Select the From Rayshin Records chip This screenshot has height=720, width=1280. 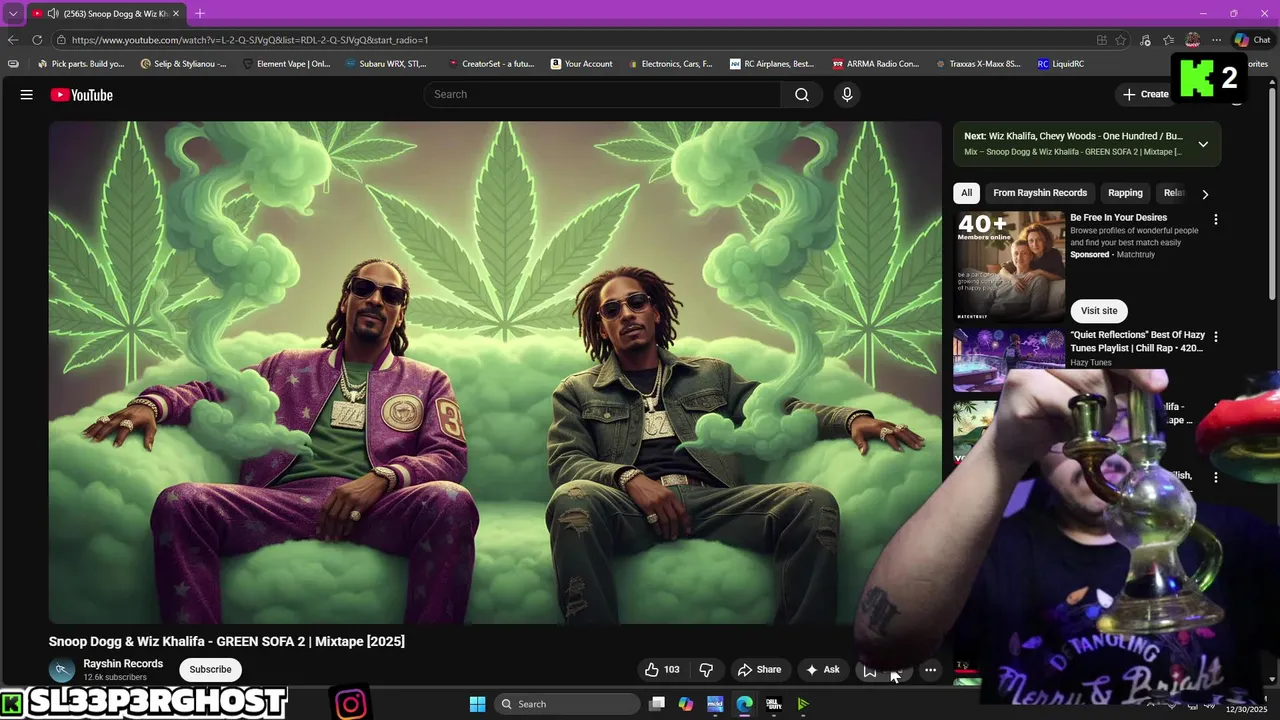click(x=1040, y=193)
